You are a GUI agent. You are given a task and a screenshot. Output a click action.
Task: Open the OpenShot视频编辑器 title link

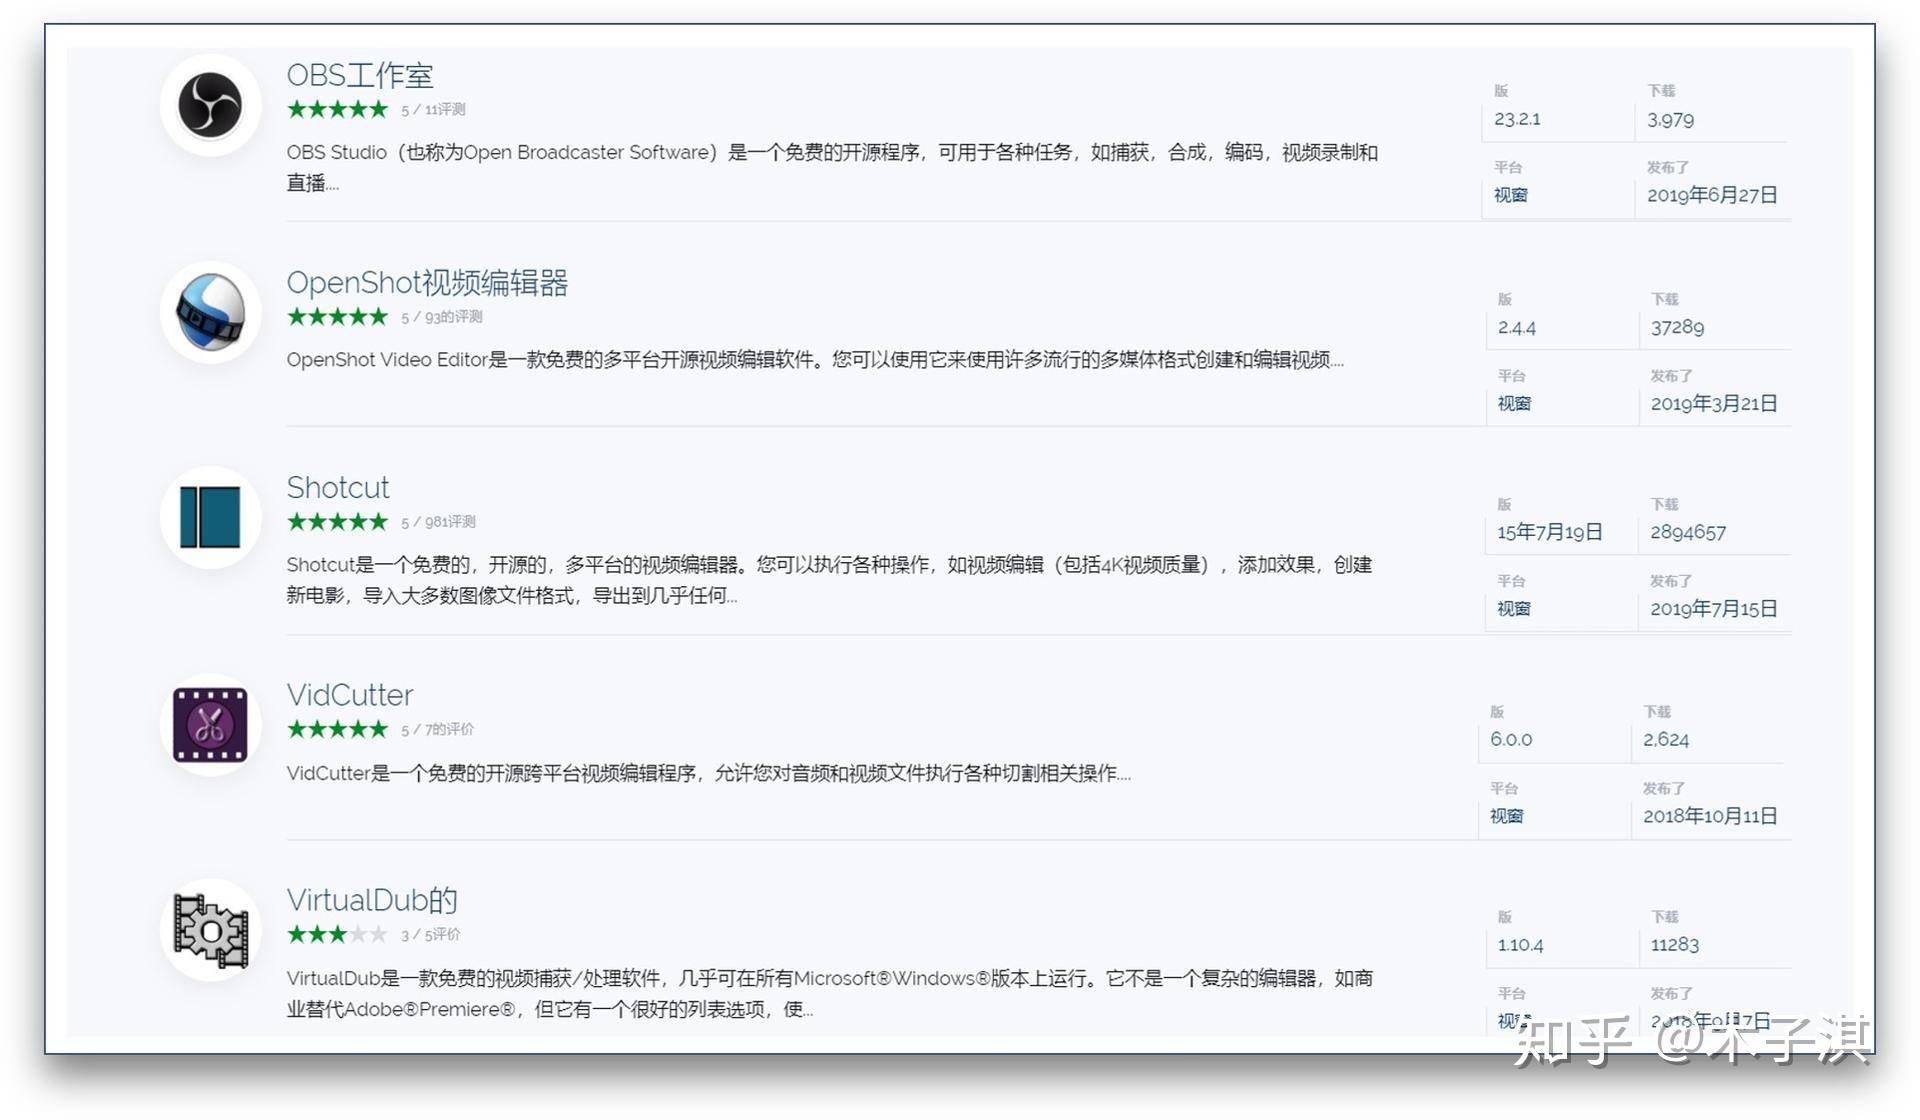point(427,282)
